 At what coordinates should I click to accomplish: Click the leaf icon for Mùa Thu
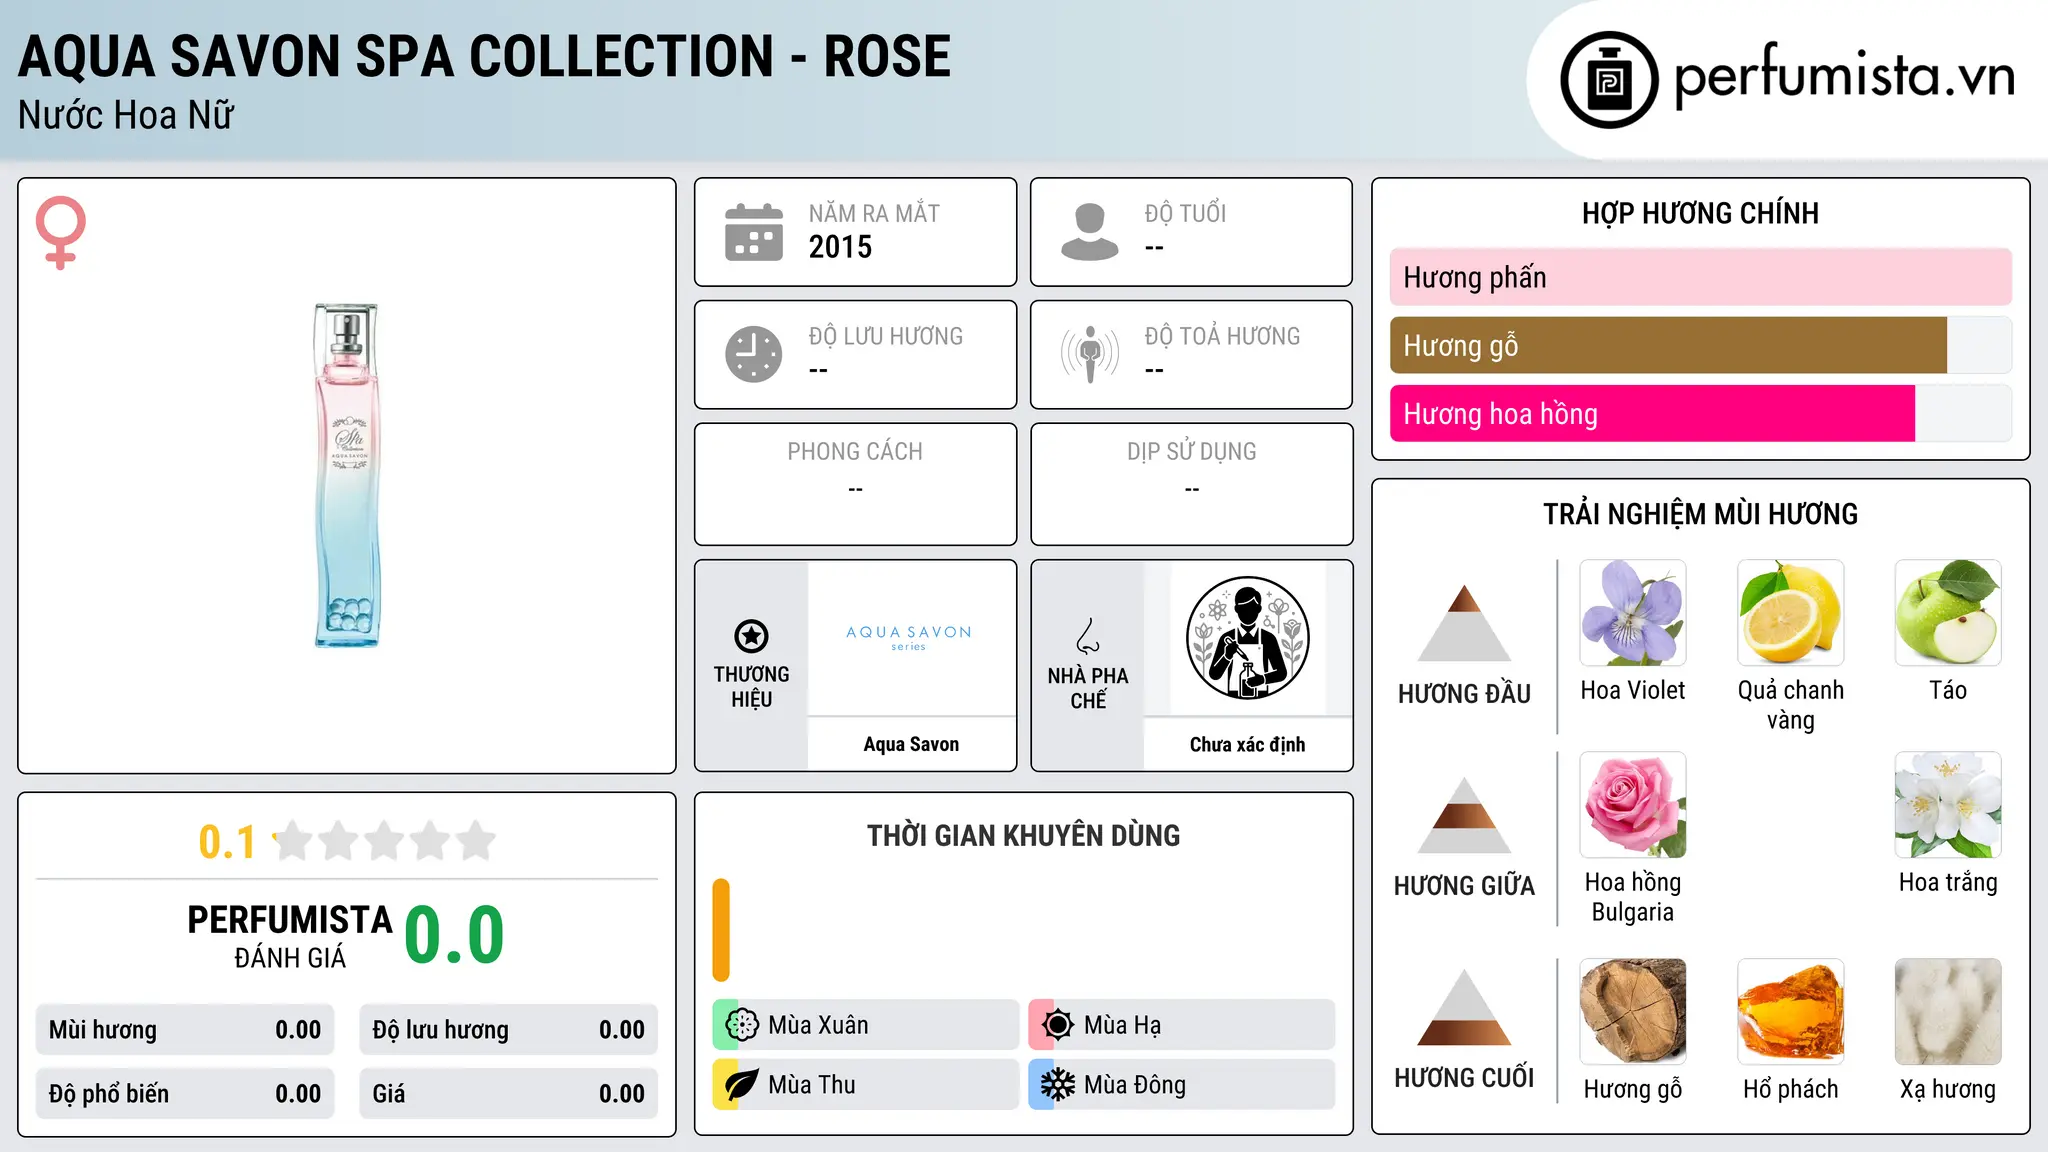click(742, 1085)
